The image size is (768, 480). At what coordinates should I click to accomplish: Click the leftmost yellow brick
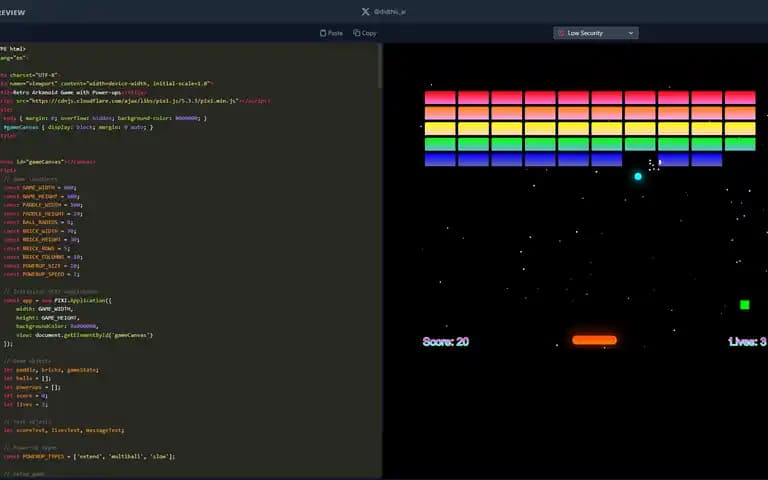click(440, 128)
